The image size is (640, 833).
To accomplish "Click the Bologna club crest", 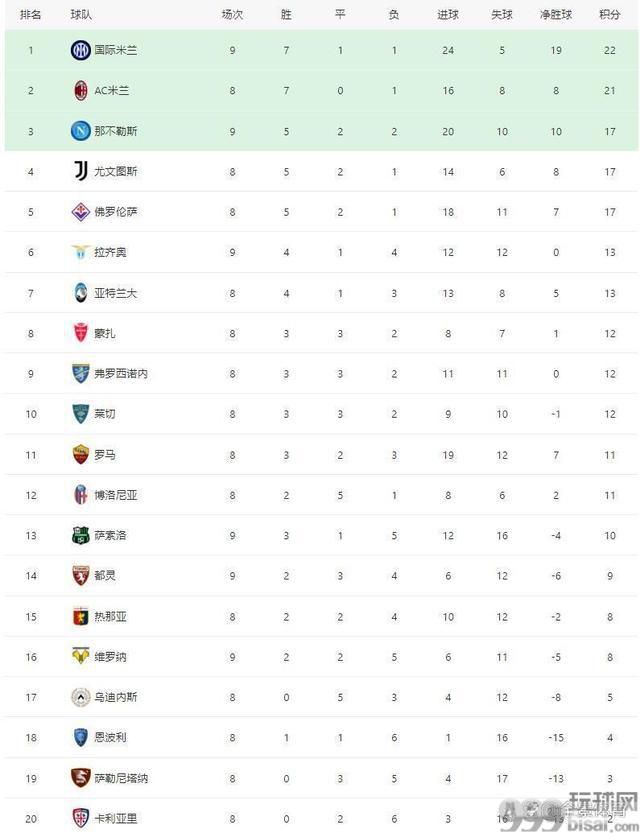I will tap(81, 495).
